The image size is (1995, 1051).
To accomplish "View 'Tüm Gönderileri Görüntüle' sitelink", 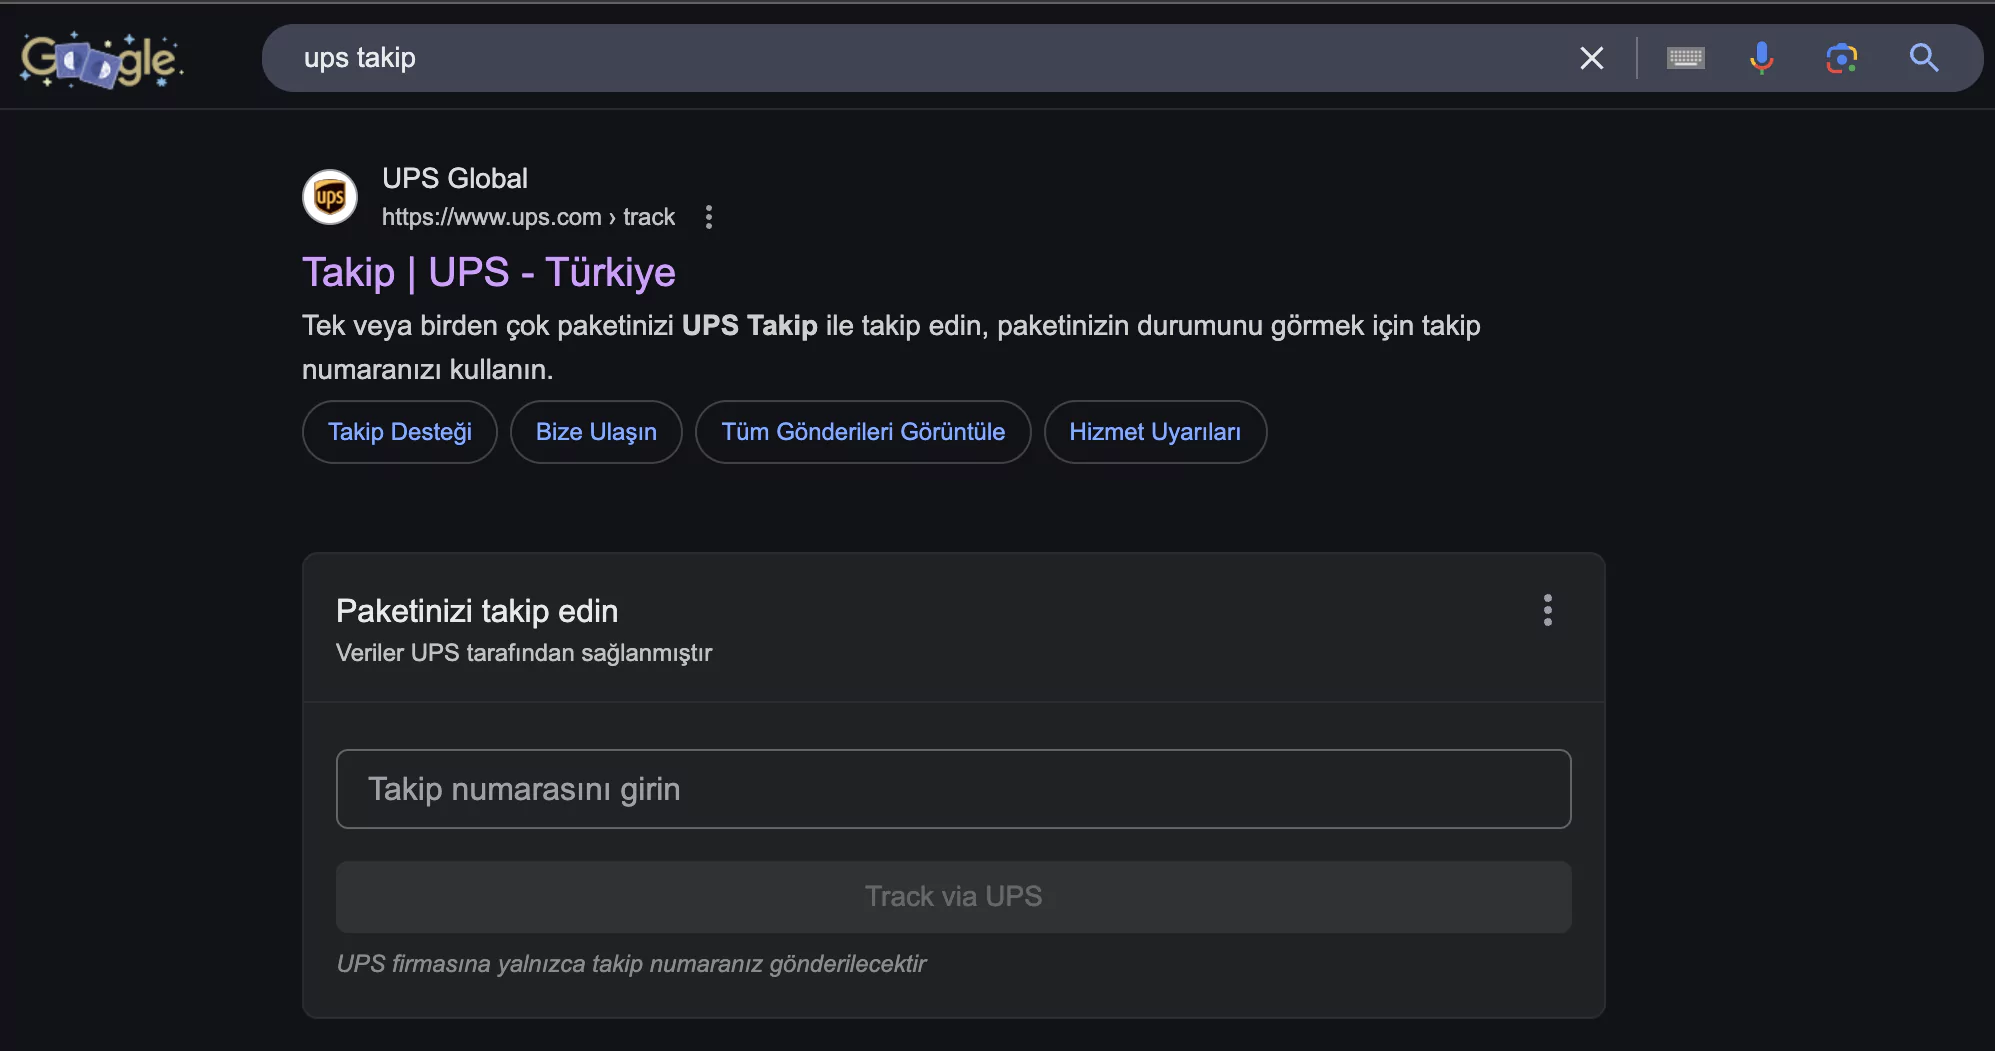I will 863,432.
